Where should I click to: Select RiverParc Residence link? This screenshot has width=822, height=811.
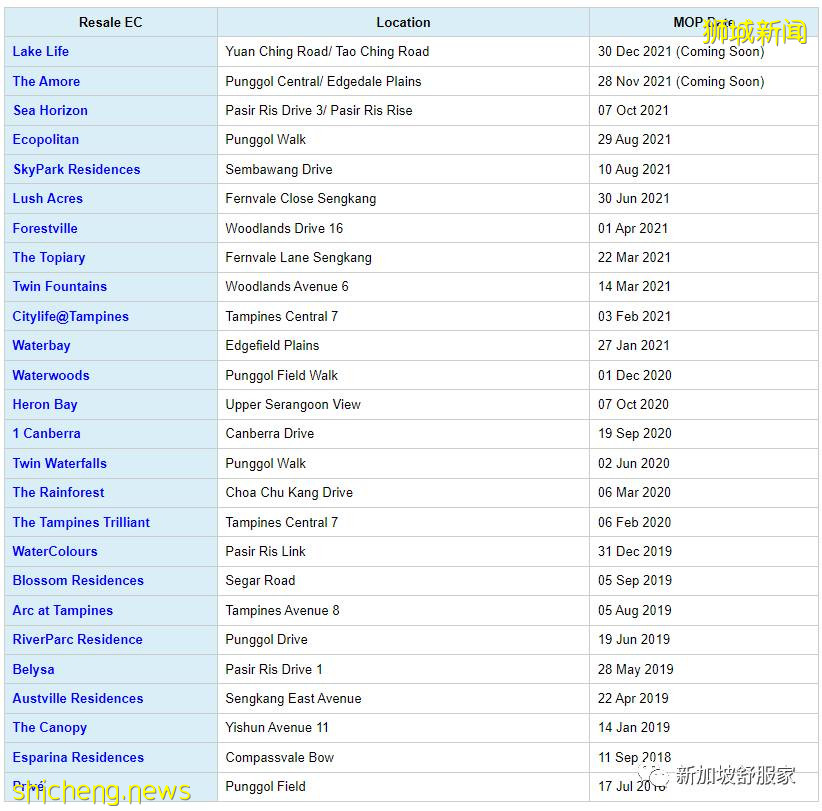coord(78,639)
